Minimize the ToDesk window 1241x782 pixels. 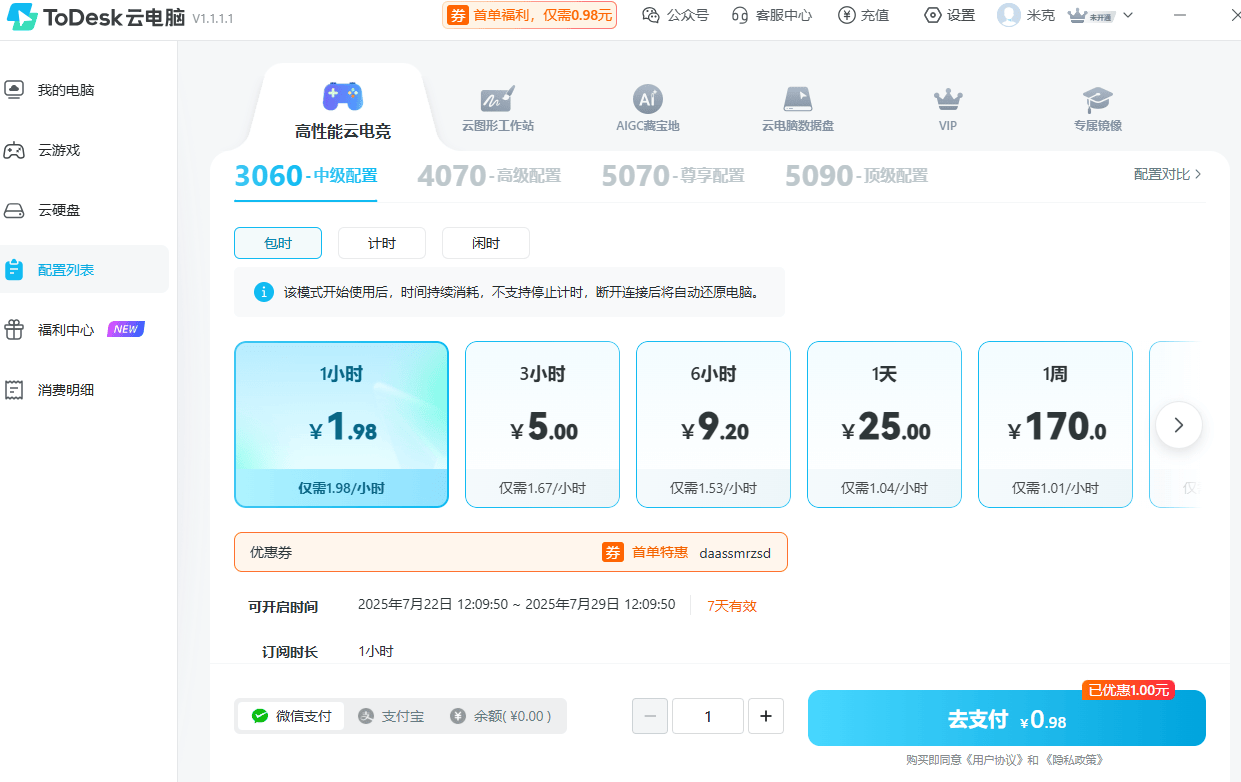(x=1180, y=15)
